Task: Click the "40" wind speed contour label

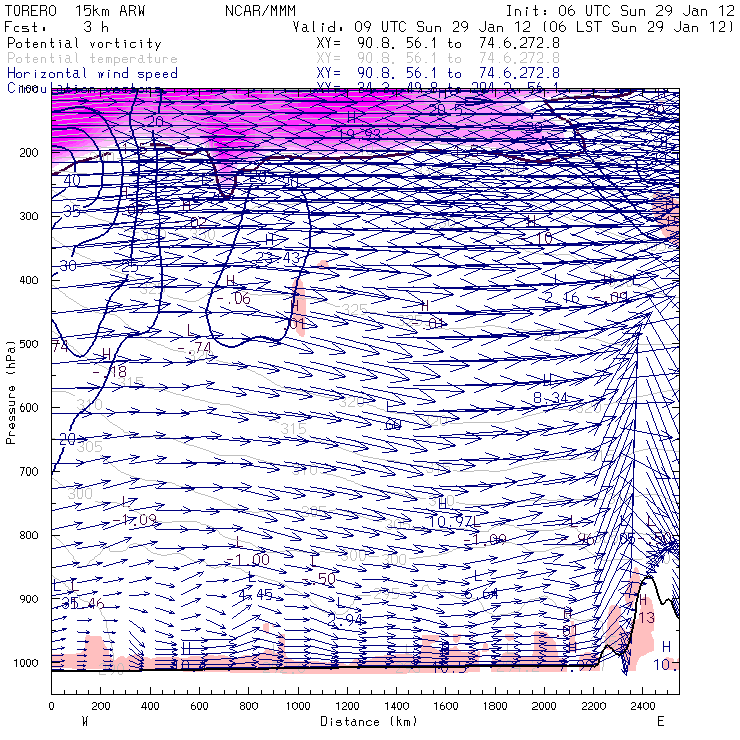Action: 72,180
